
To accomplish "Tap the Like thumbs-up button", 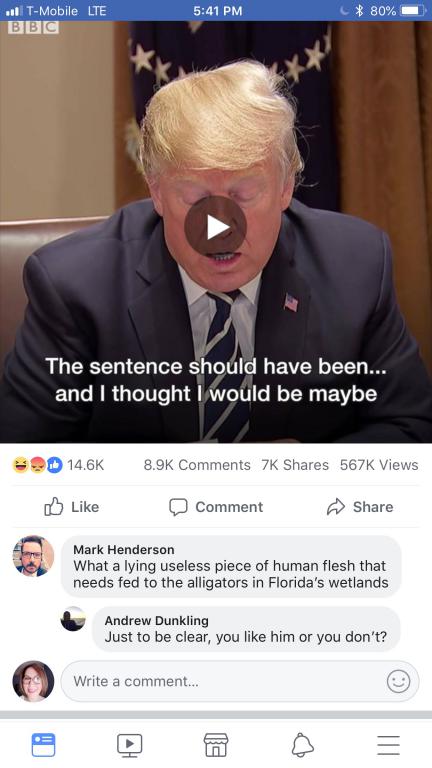I will (72, 507).
